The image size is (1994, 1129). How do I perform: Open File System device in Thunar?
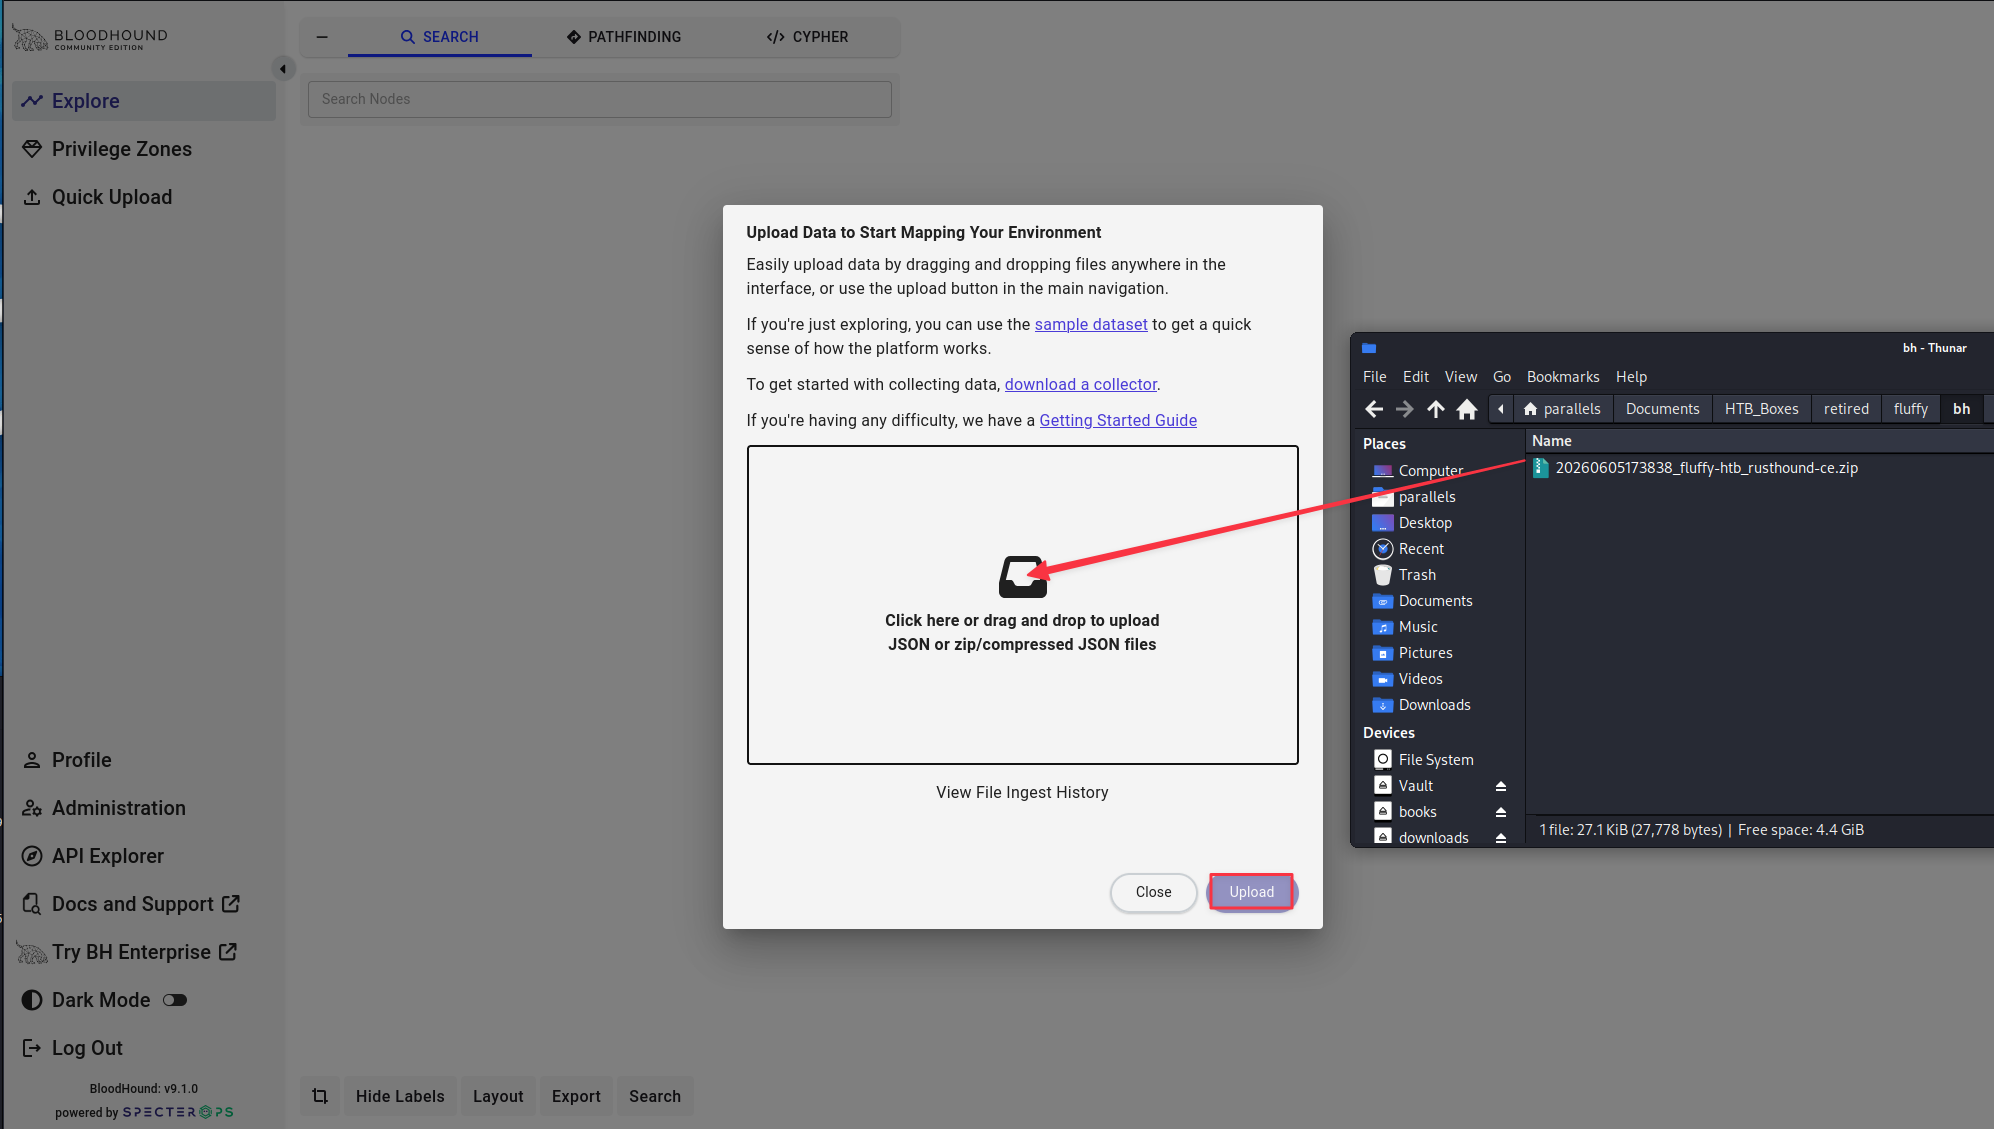pyautogui.click(x=1436, y=760)
